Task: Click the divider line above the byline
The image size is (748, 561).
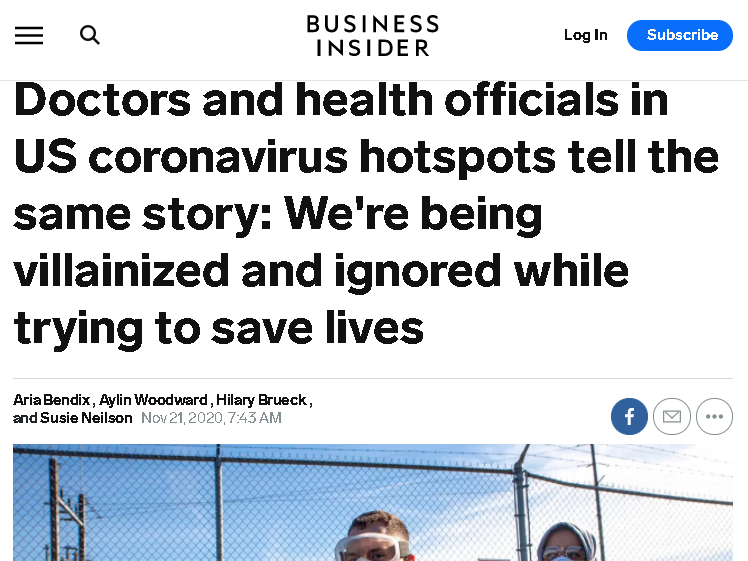Action: pos(373,378)
